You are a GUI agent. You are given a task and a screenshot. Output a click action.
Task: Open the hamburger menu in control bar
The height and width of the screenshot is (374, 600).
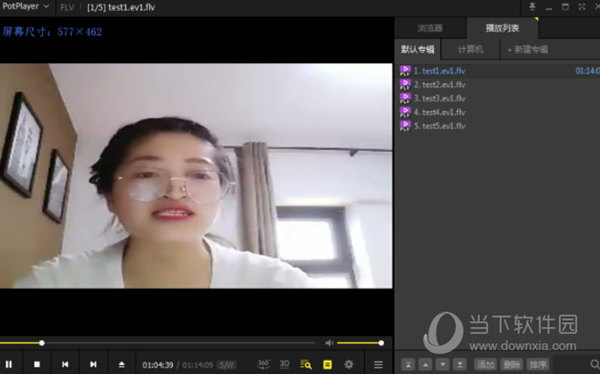[x=378, y=364]
